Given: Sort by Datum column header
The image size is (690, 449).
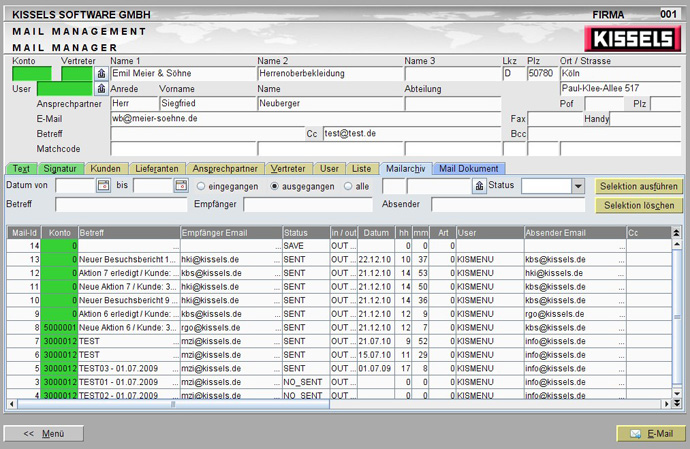Looking at the screenshot, I should coord(376,232).
